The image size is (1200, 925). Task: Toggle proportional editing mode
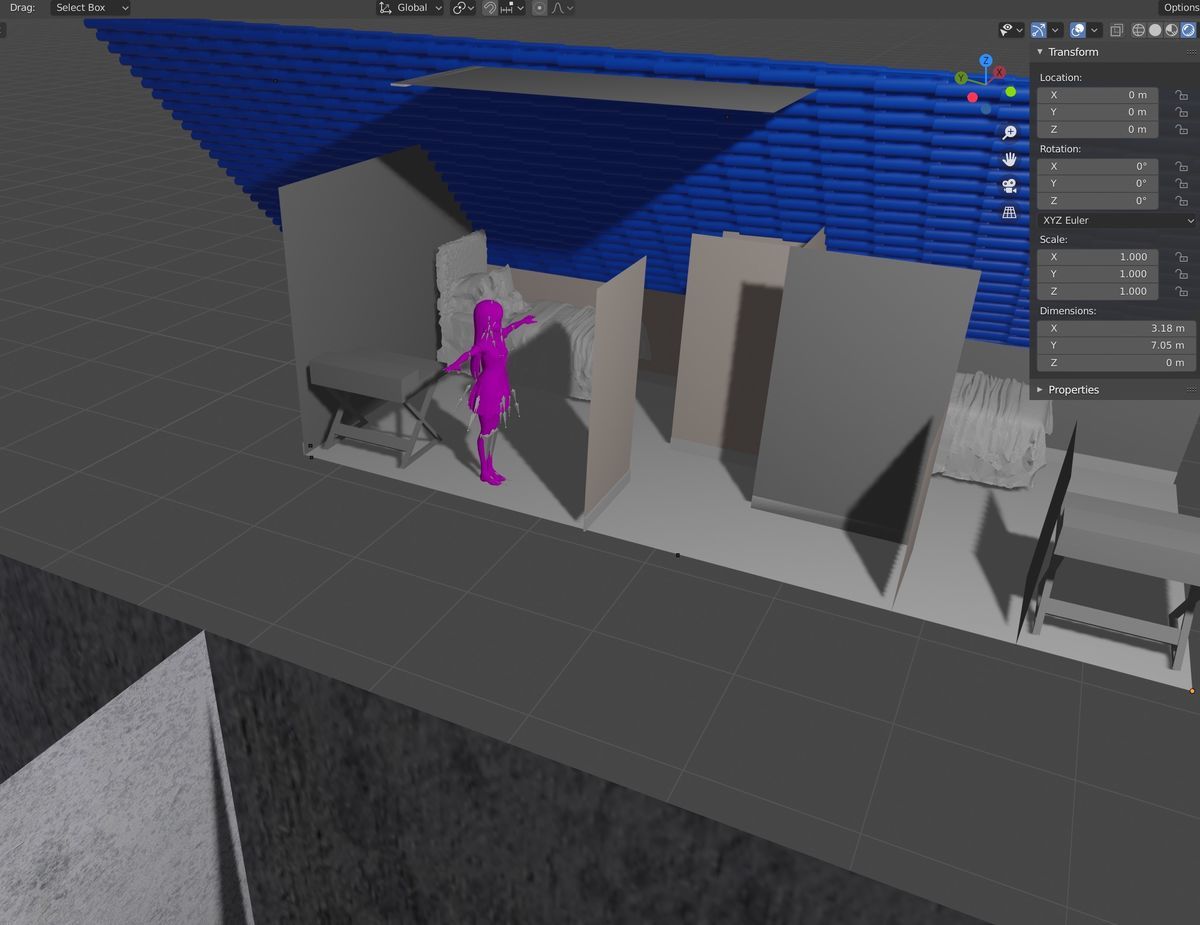[539, 8]
